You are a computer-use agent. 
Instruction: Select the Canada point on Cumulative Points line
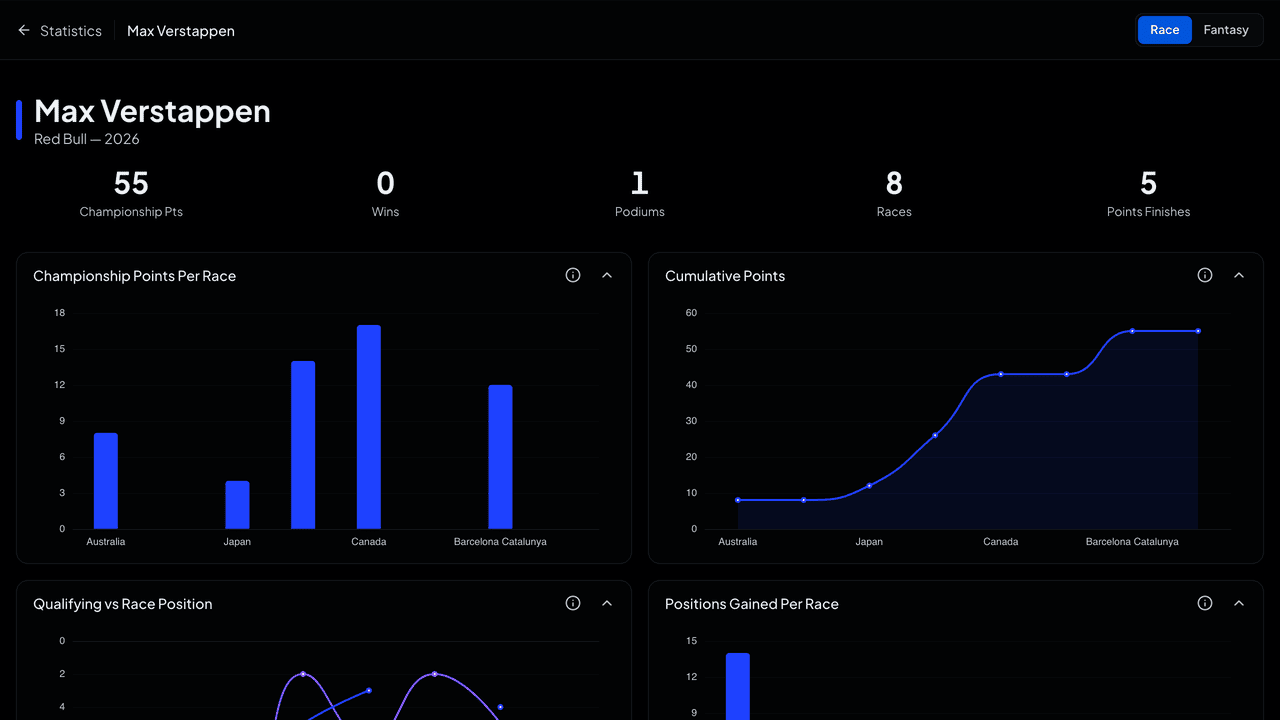coord(1001,374)
